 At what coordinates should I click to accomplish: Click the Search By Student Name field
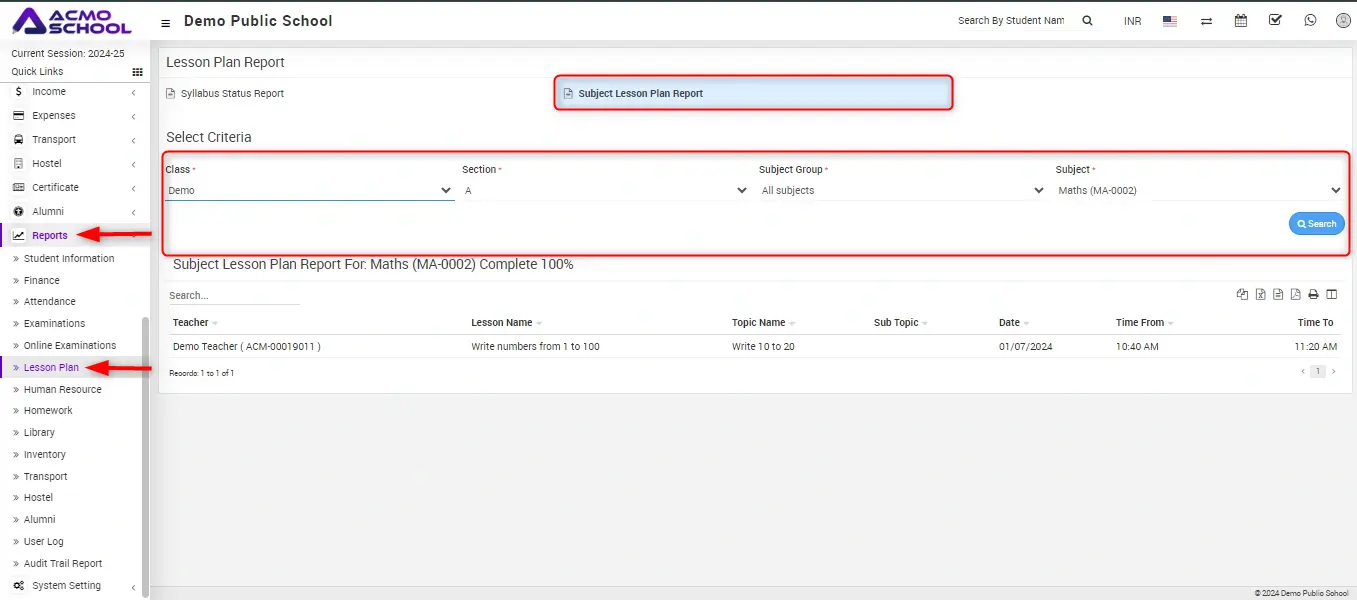[1012, 21]
